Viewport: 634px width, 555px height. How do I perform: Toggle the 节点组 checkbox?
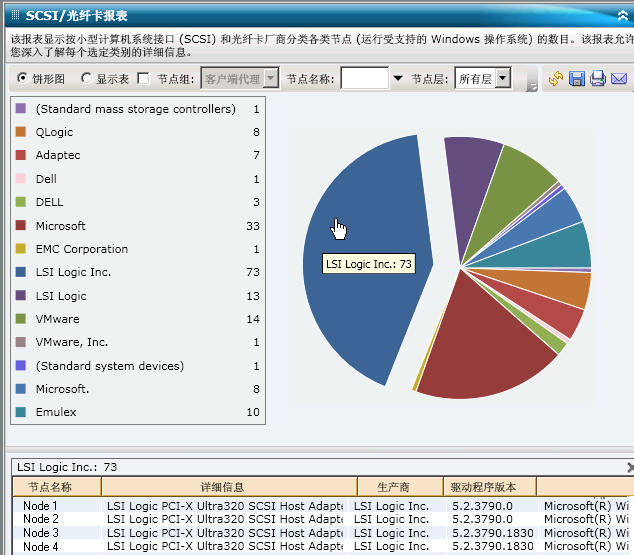(x=143, y=78)
